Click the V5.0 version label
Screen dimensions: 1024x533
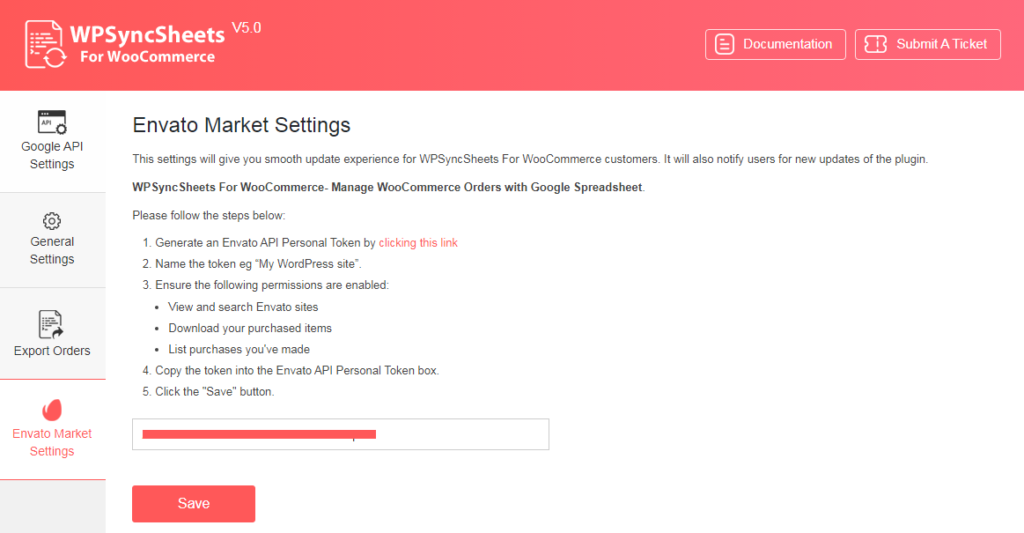246,28
